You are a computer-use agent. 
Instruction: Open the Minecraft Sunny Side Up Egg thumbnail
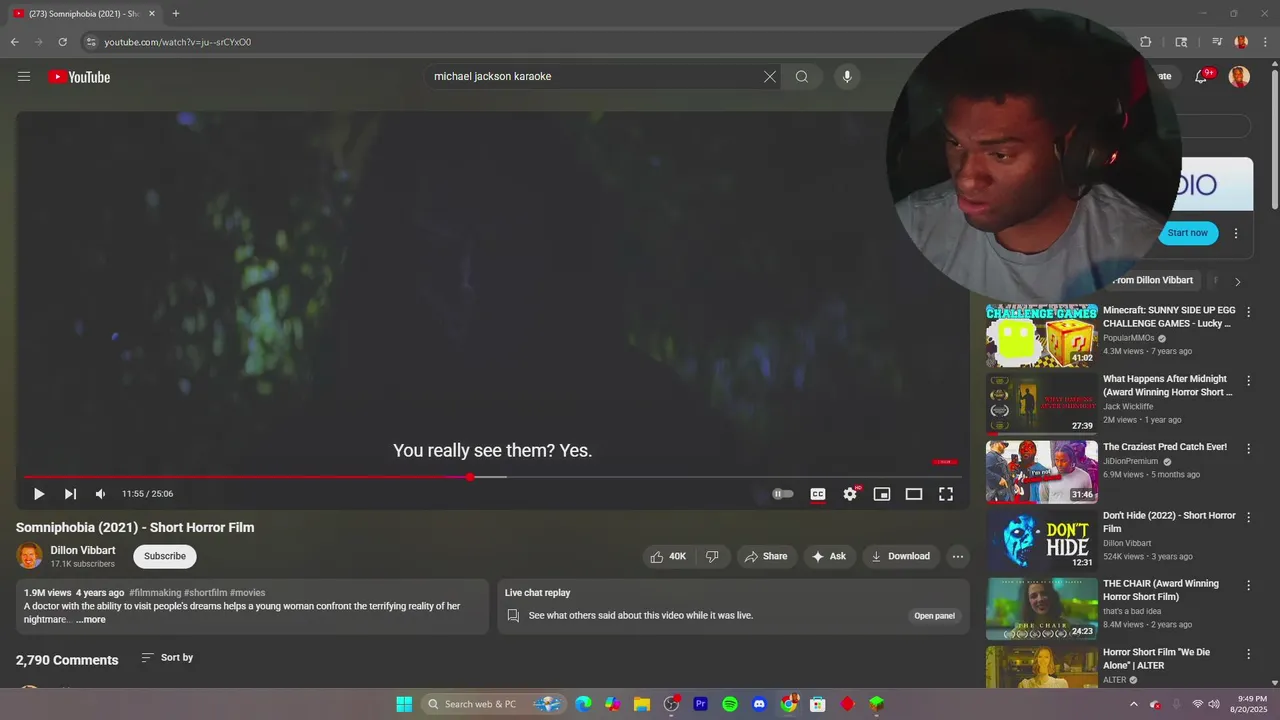pyautogui.click(x=1042, y=336)
